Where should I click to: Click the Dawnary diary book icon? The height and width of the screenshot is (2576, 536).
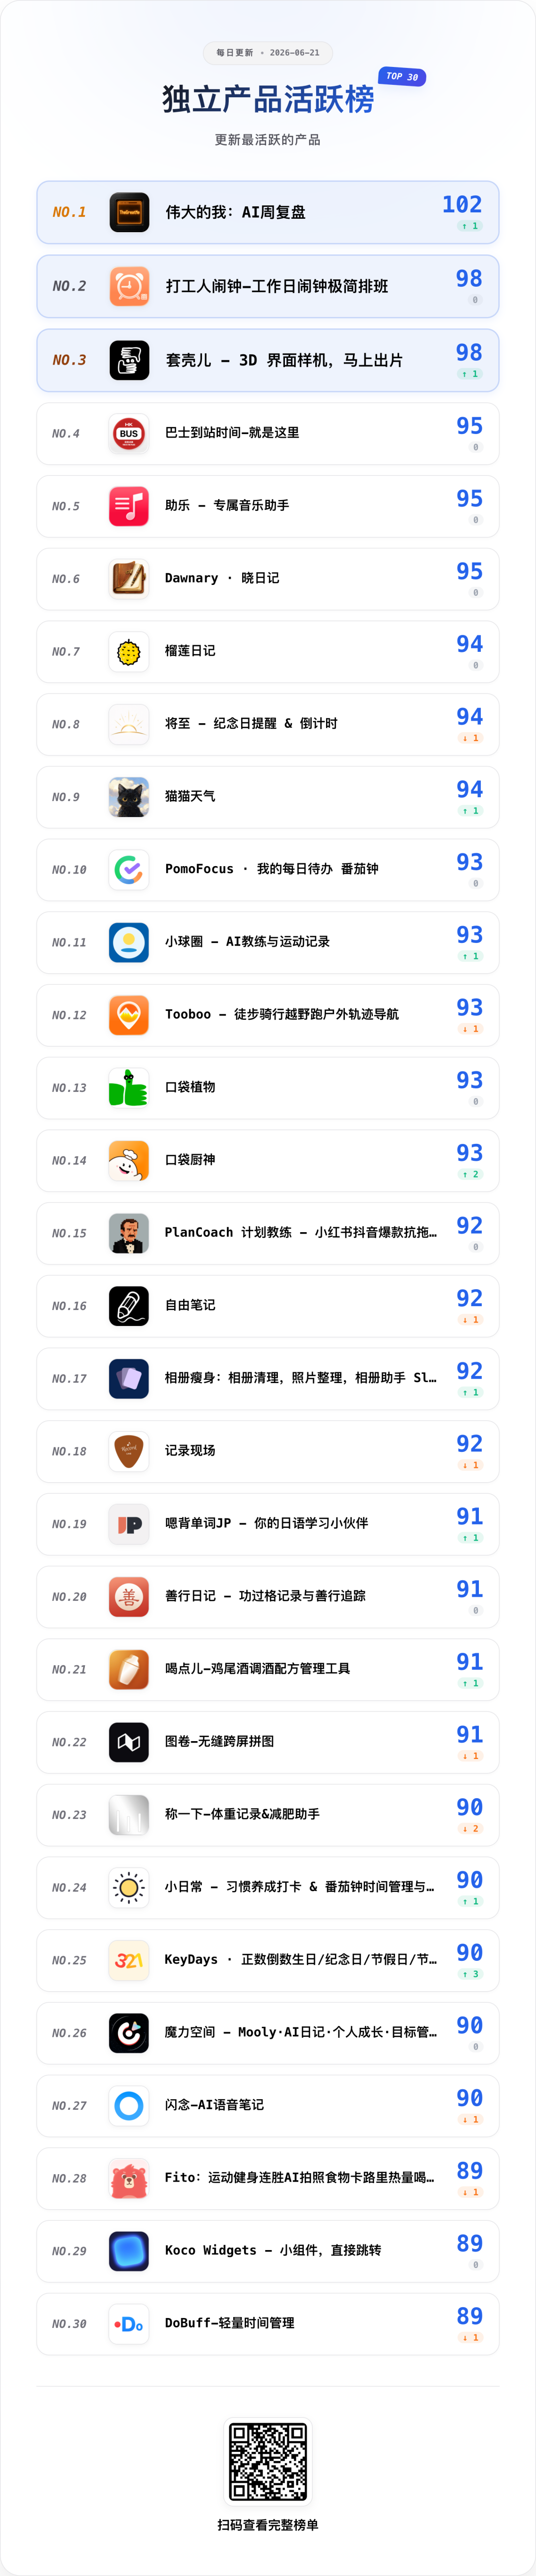[x=129, y=579]
